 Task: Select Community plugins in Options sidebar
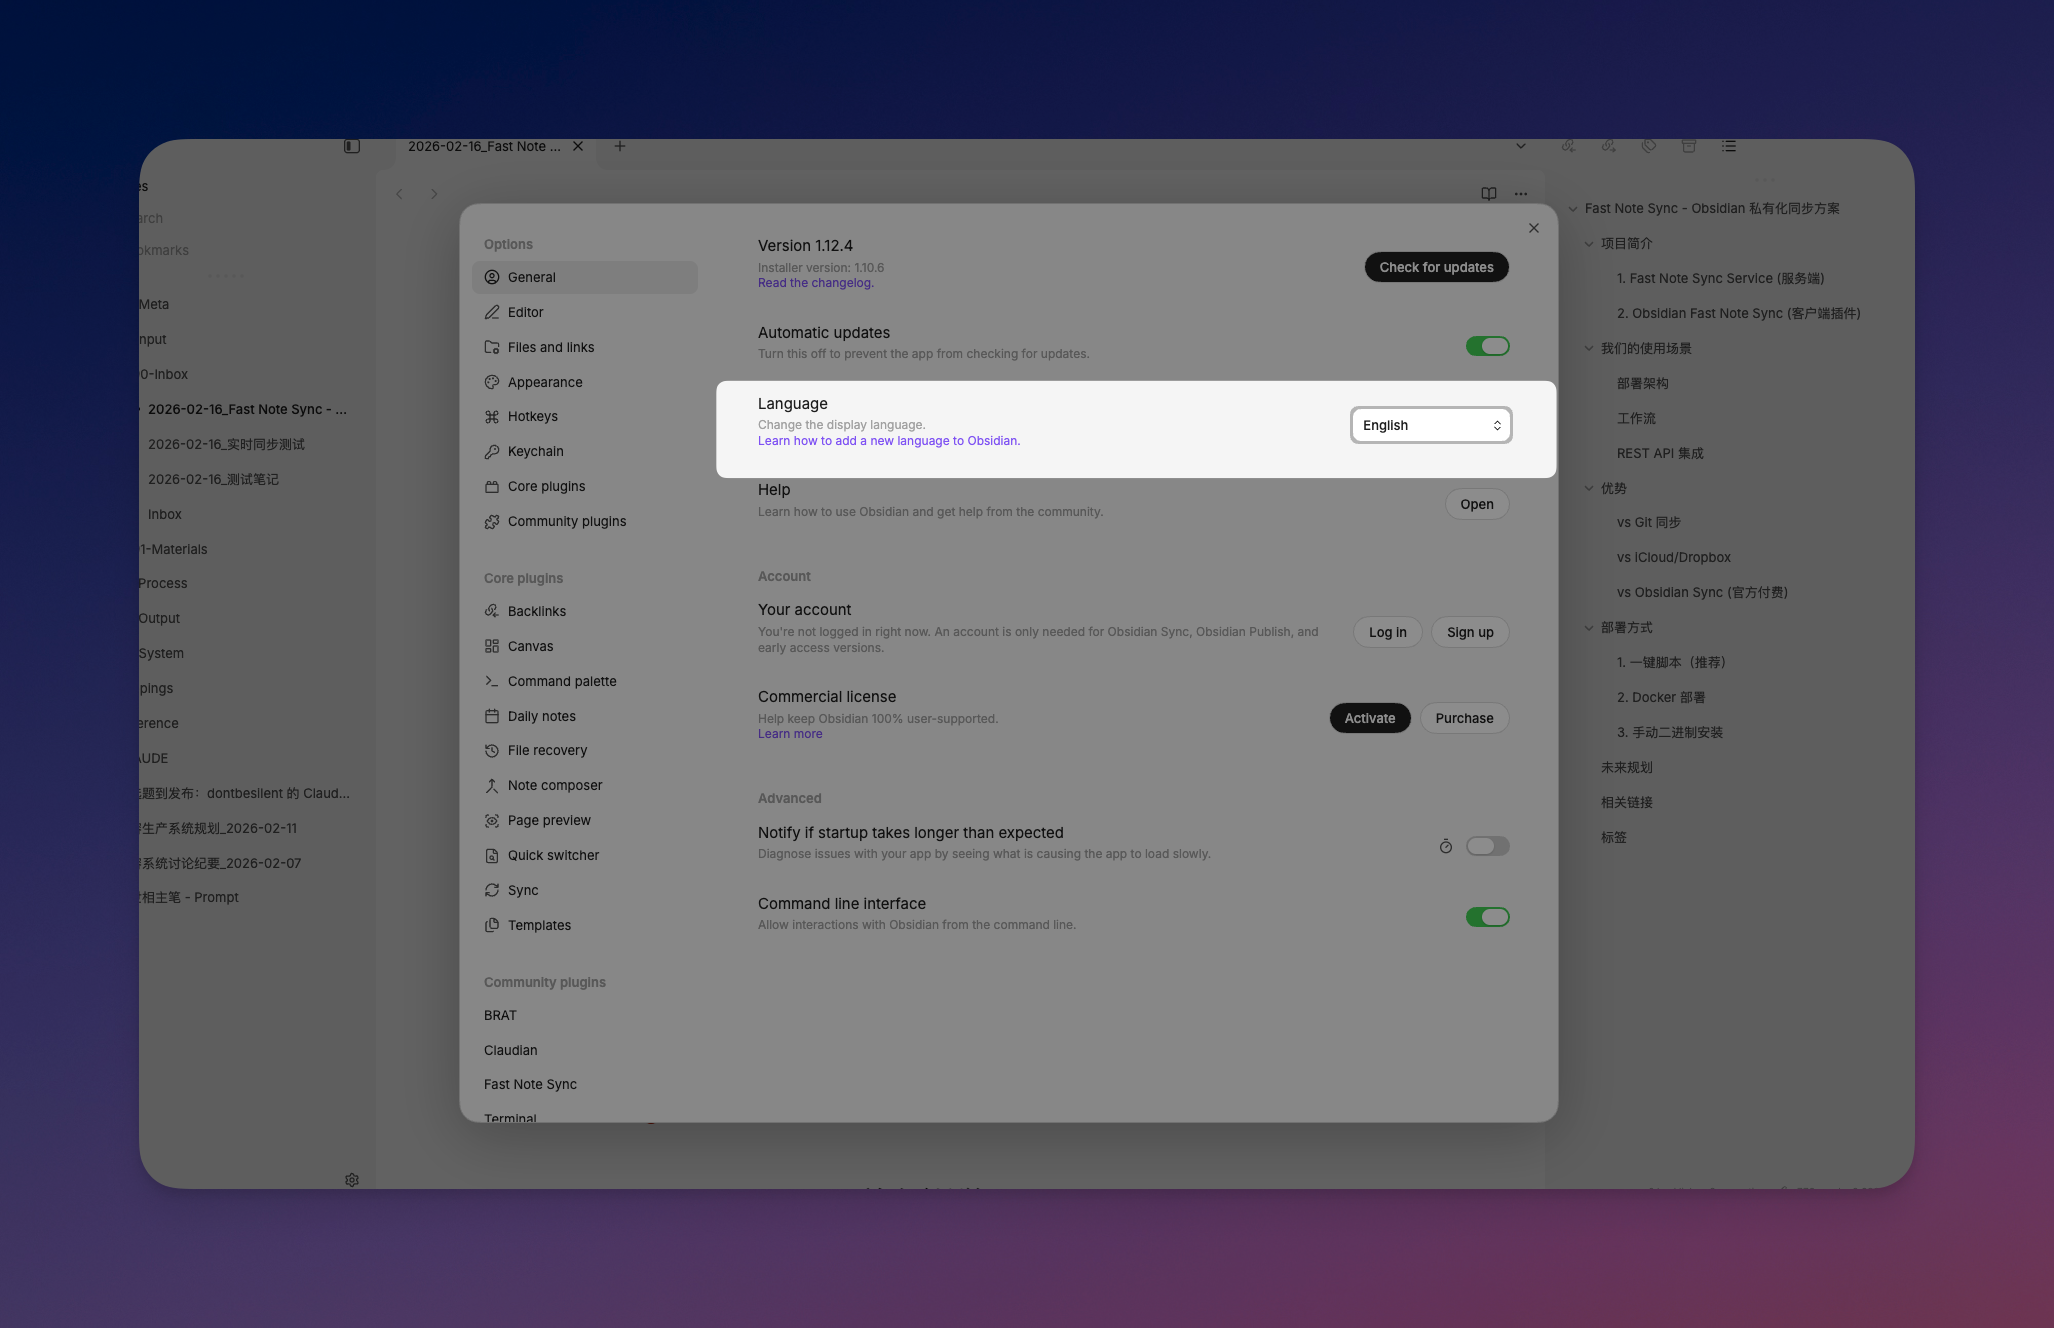click(566, 521)
